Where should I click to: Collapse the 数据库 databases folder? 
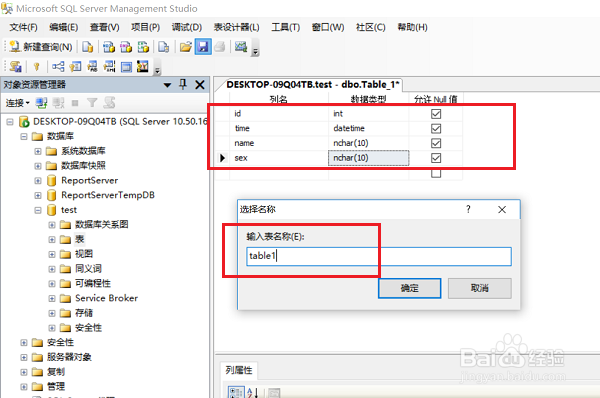24,136
